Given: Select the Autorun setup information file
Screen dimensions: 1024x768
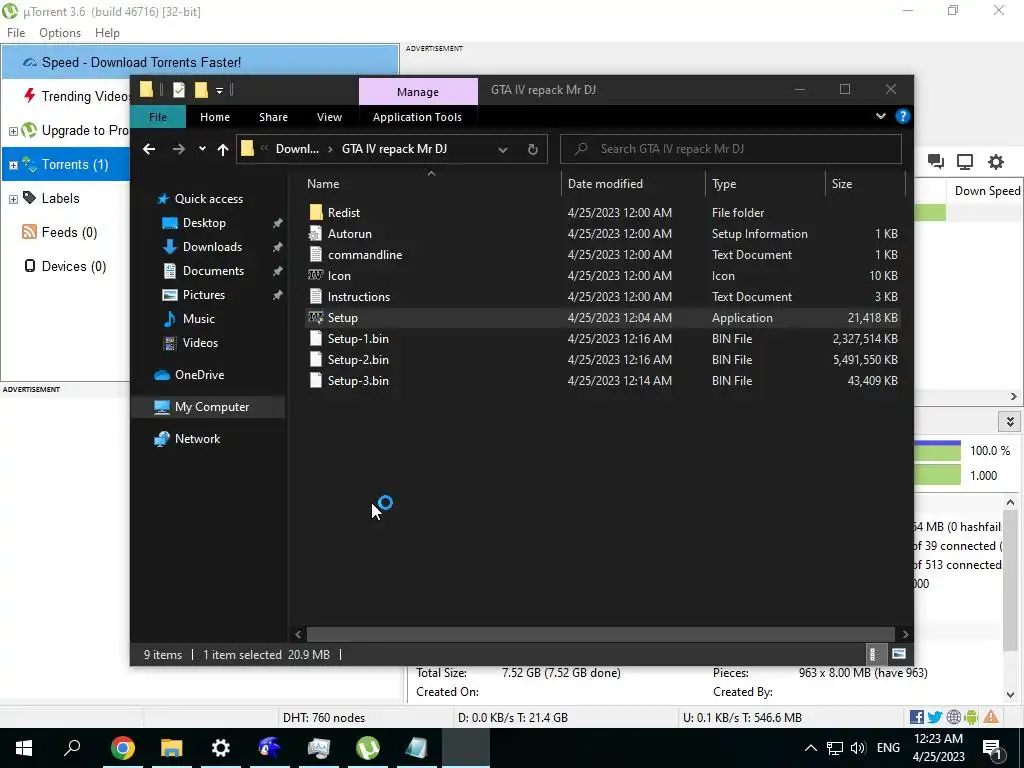Looking at the screenshot, I should pyautogui.click(x=349, y=234).
